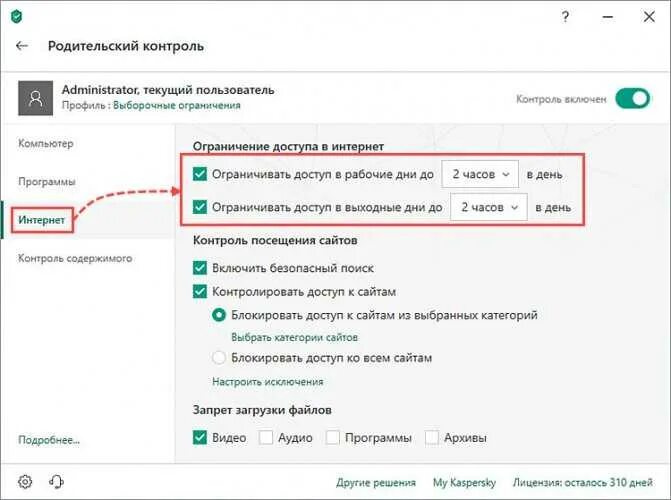Select Блокировать доступ к сайтам из выбранных категорий

[219, 315]
